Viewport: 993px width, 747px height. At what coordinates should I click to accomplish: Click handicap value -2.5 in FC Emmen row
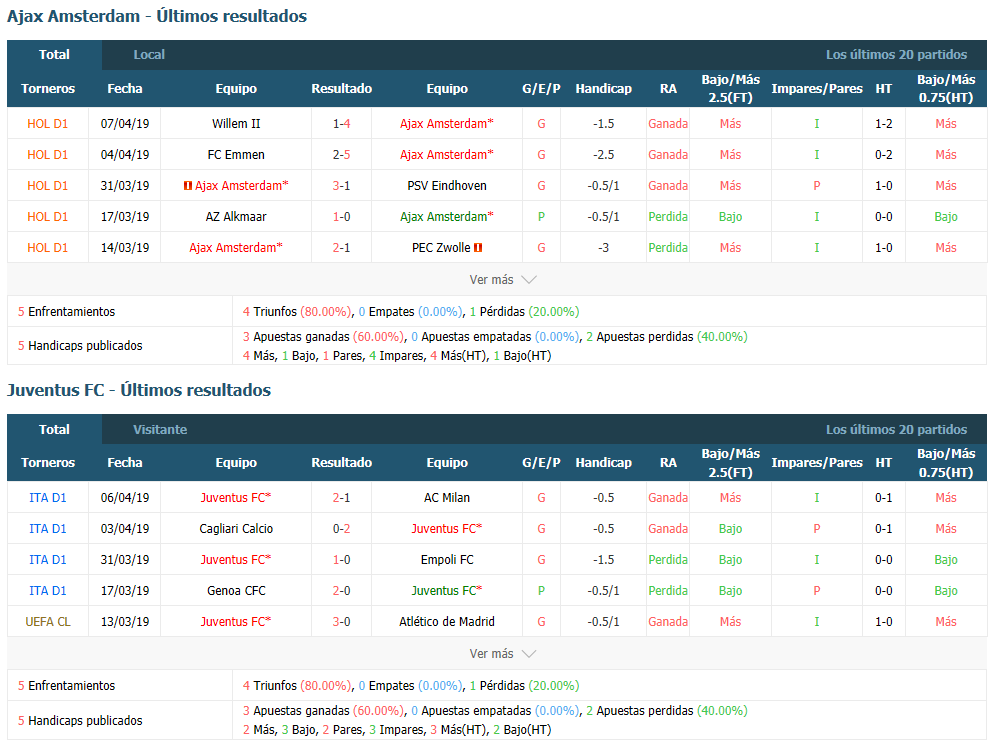coord(604,154)
